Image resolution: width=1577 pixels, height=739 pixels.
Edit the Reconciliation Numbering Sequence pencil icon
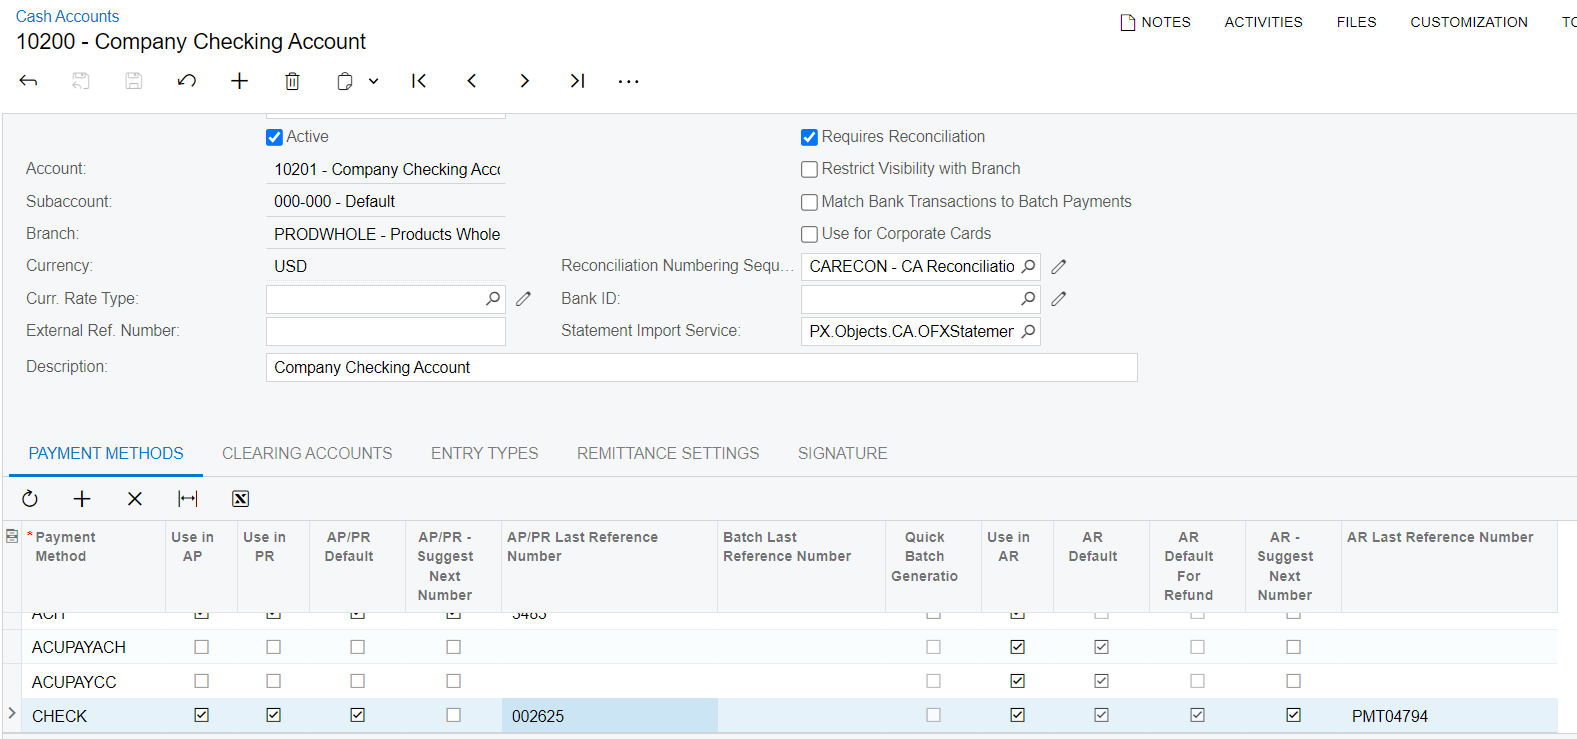[x=1059, y=267]
